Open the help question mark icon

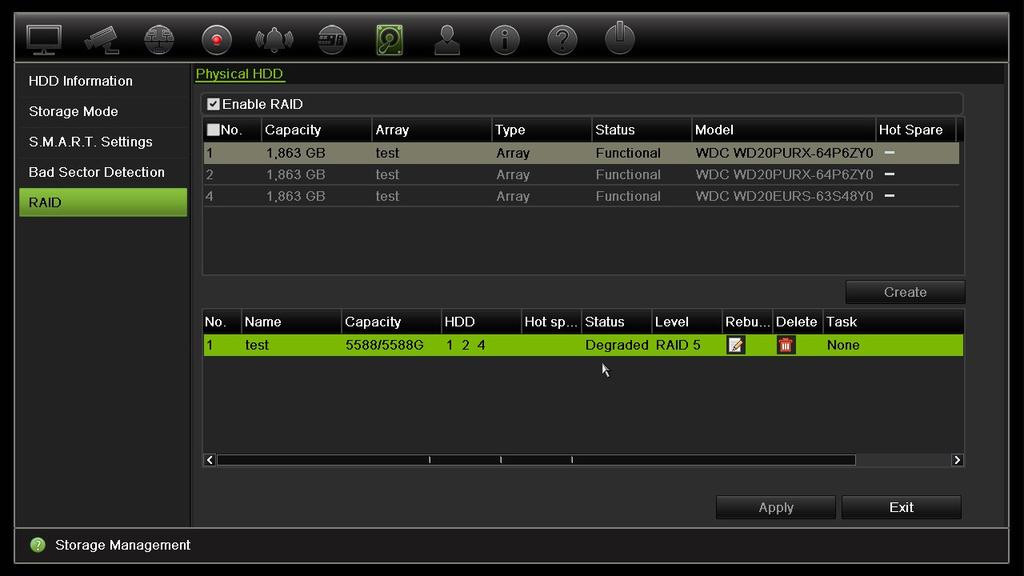[x=562, y=39]
